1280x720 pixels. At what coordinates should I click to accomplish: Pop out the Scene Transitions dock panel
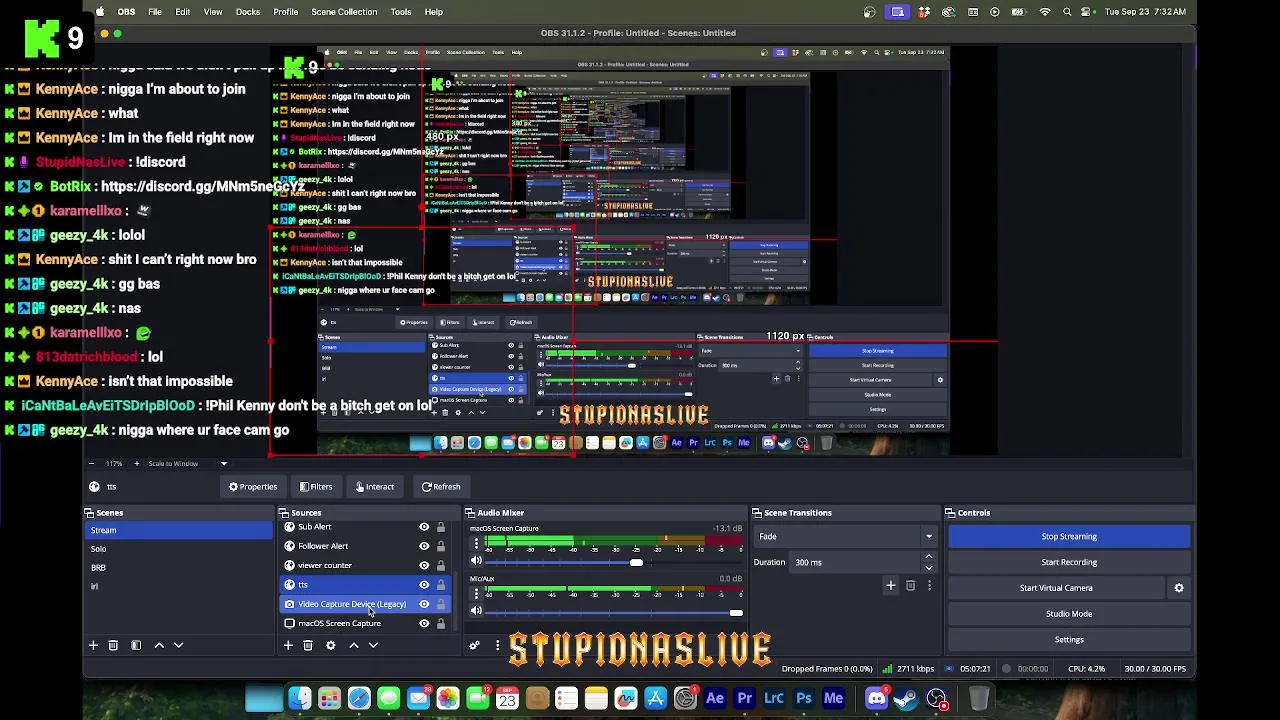click(x=757, y=513)
